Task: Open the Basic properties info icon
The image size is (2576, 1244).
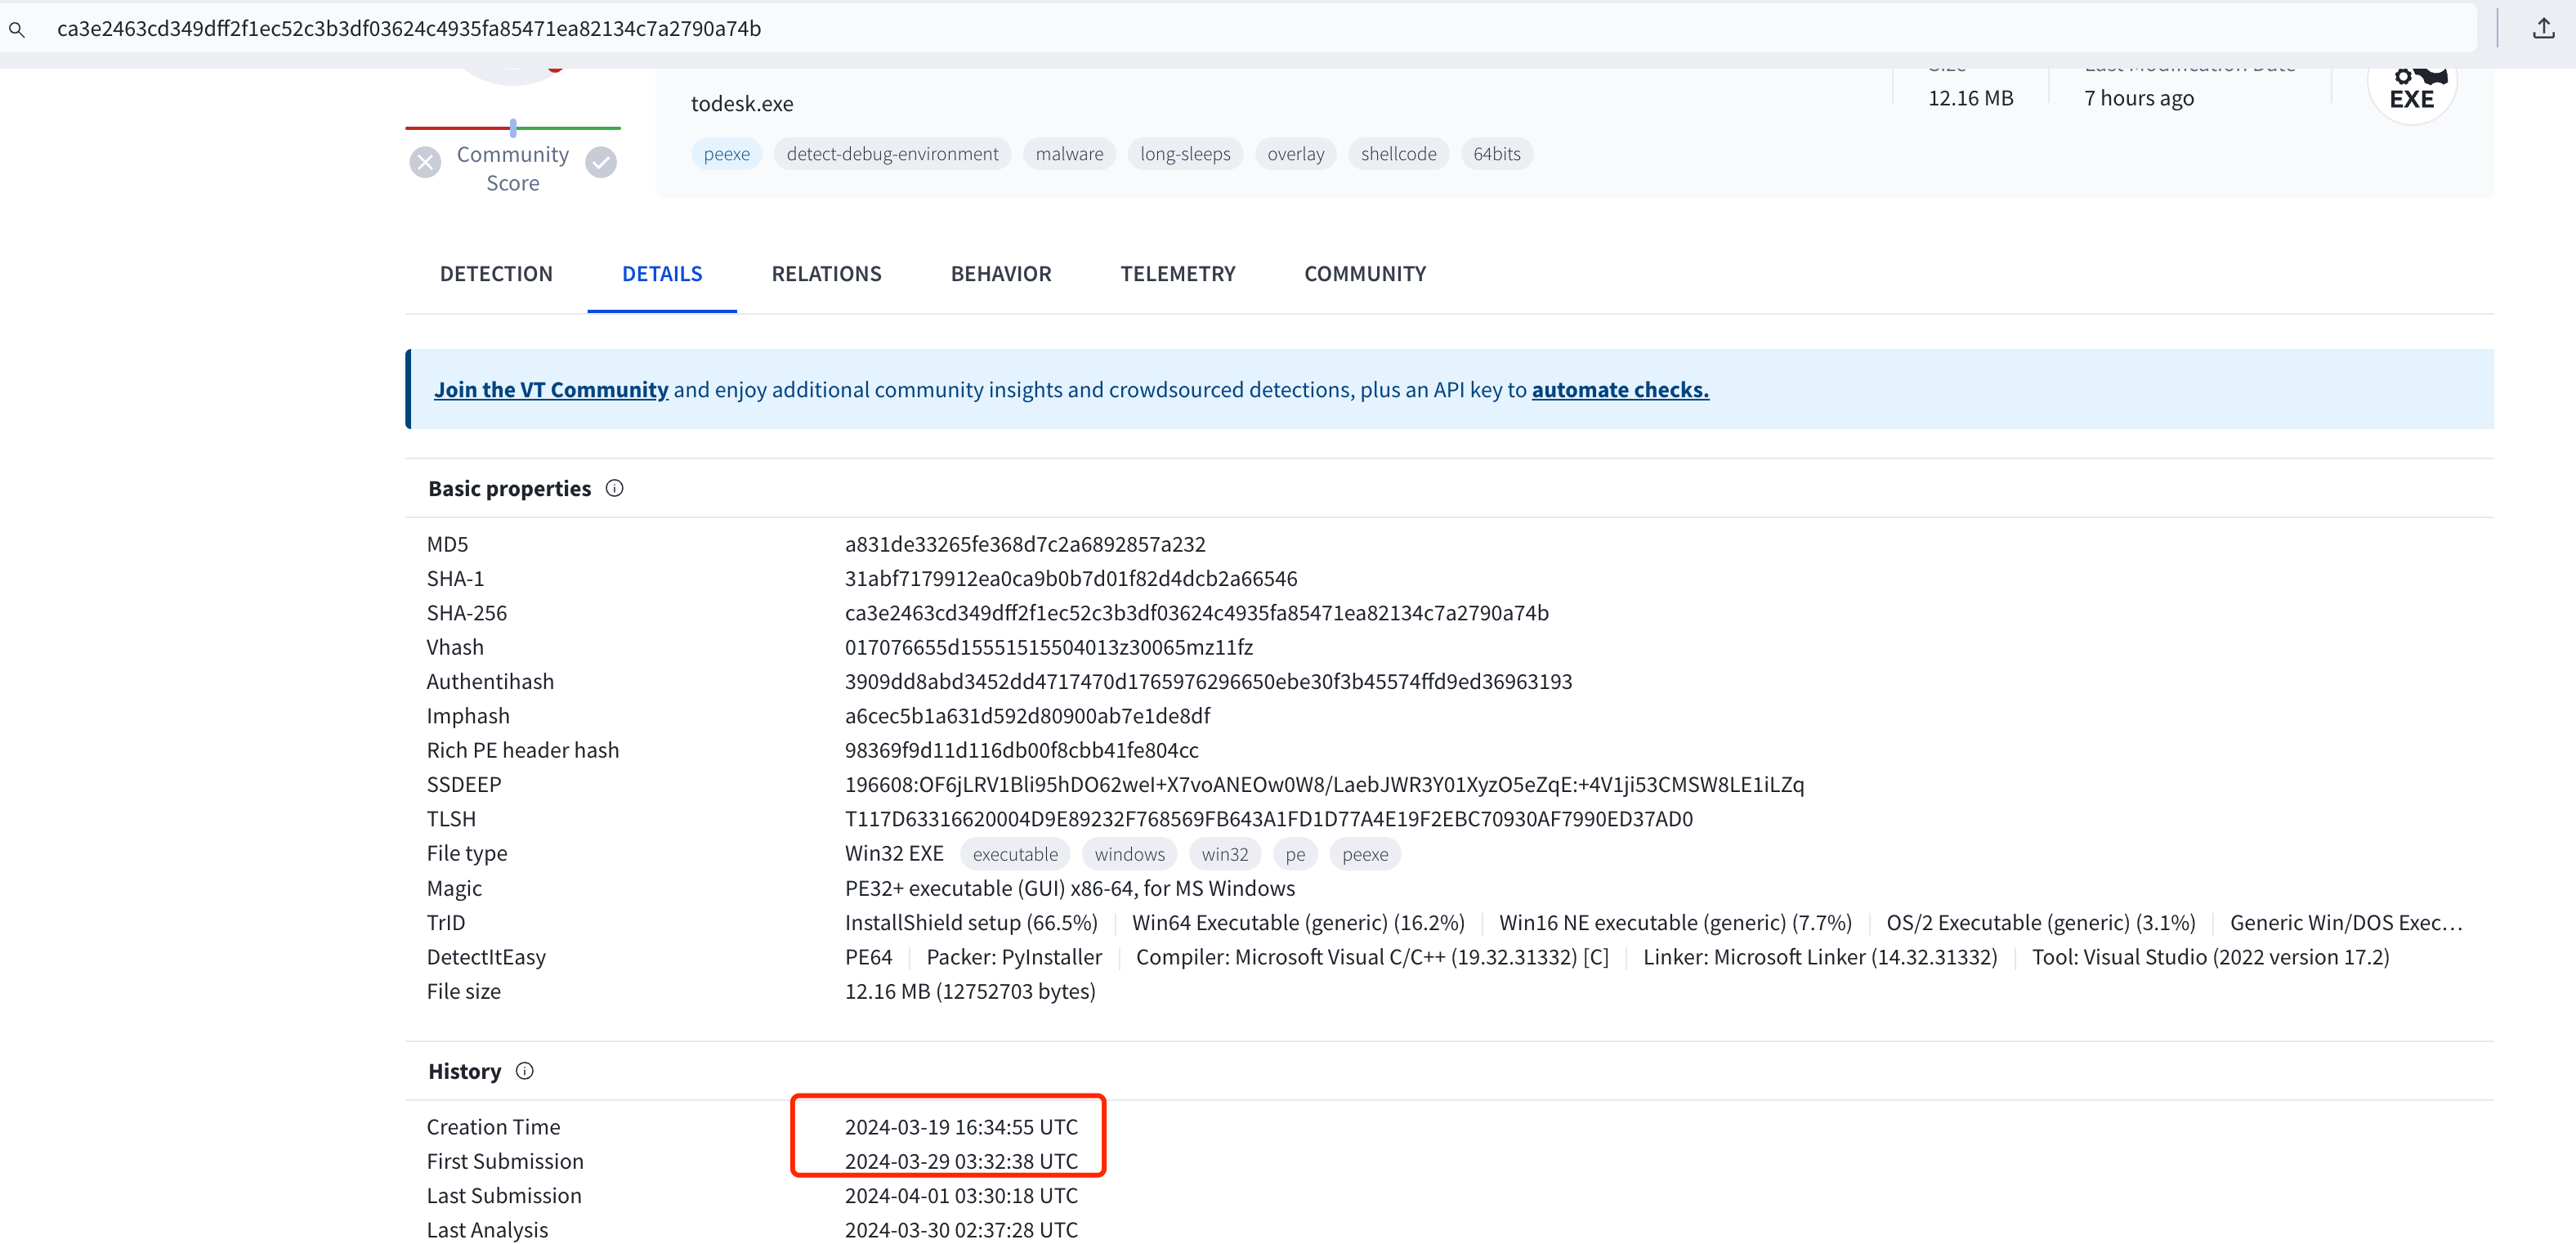Action: (x=615, y=488)
